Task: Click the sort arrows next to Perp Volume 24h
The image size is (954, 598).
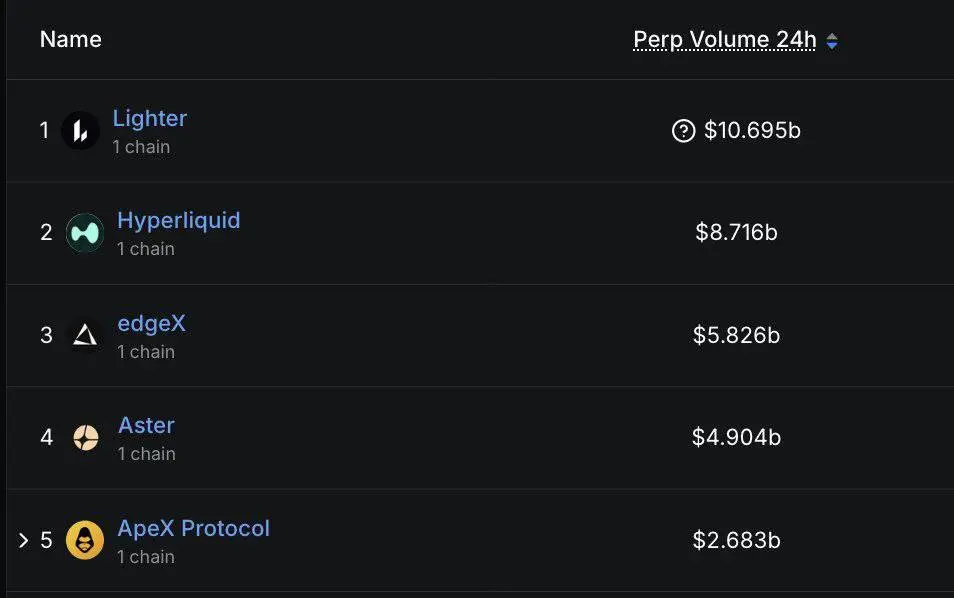Action: (x=832, y=41)
